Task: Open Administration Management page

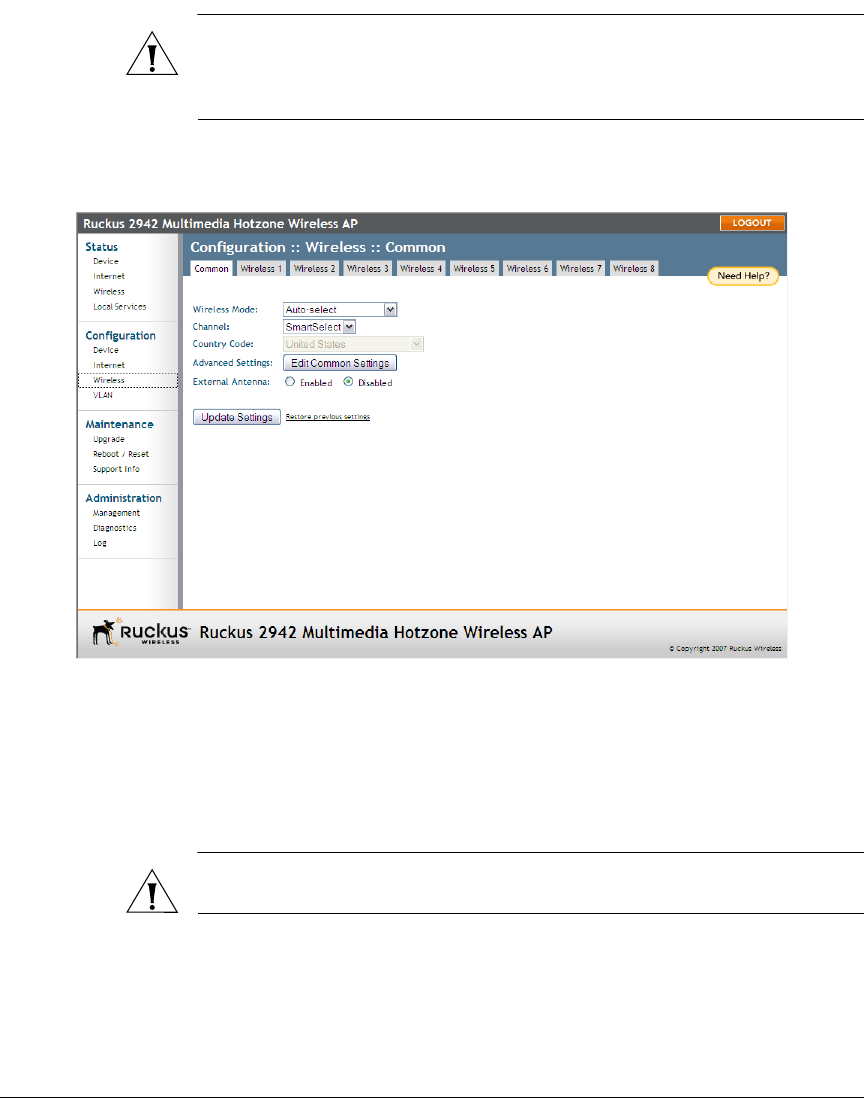Action: pyautogui.click(x=116, y=513)
